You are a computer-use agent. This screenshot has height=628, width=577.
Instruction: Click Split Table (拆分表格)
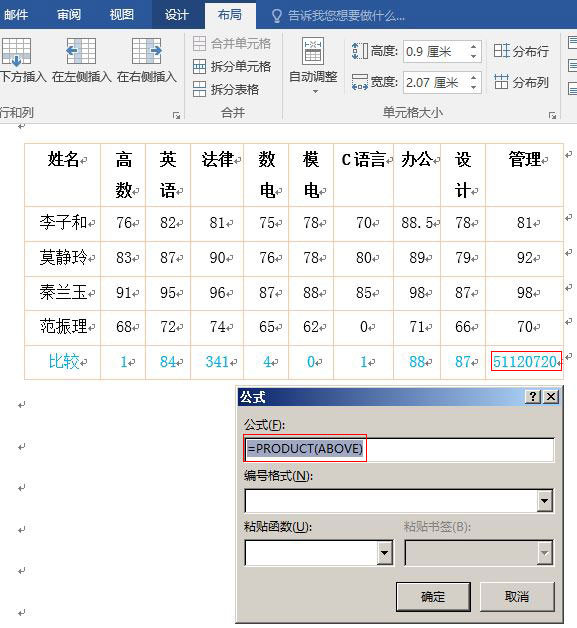click(x=226, y=89)
